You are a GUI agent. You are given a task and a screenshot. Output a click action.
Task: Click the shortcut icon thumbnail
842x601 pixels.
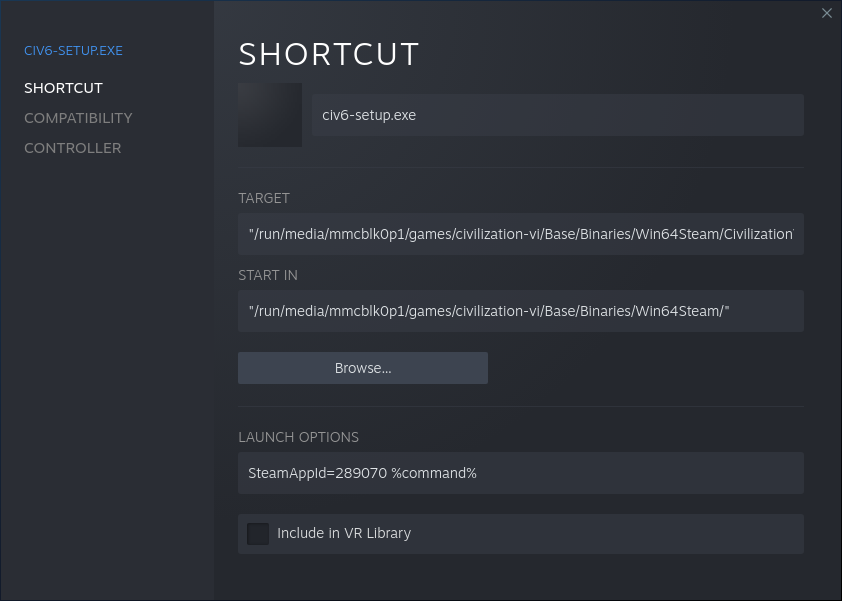(x=270, y=115)
